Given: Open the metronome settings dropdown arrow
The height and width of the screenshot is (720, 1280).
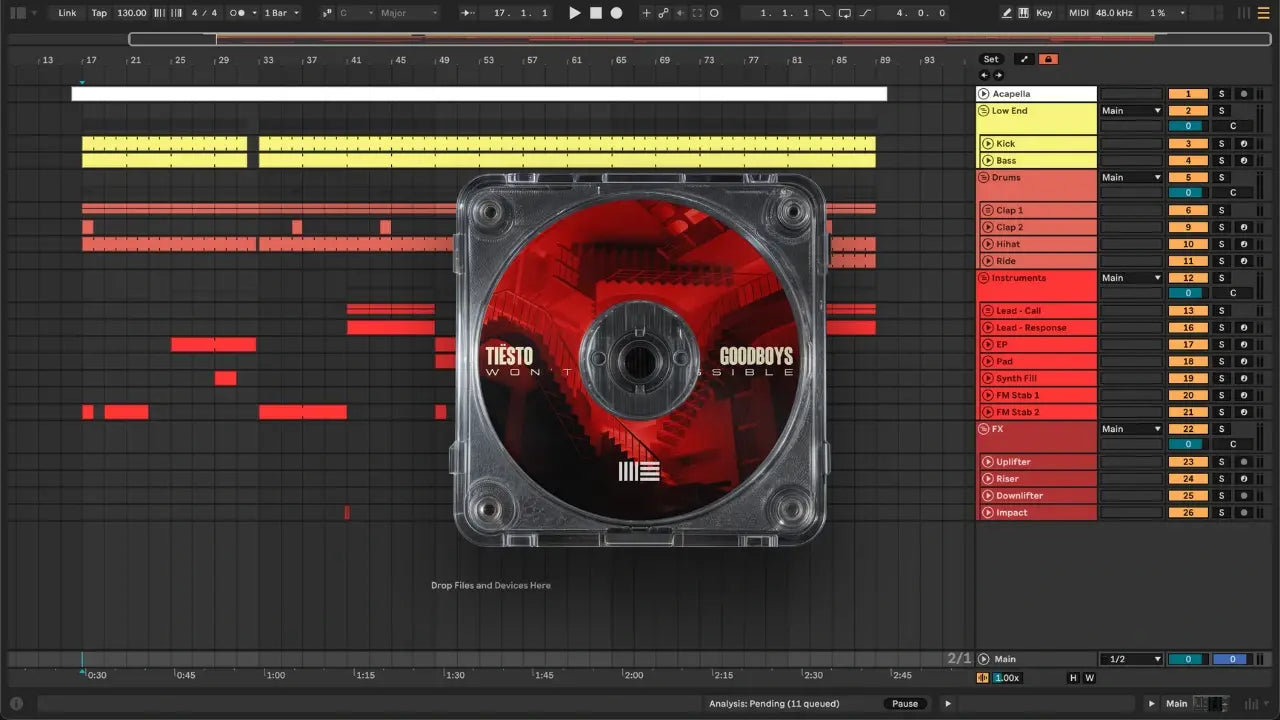Looking at the screenshot, I should click(255, 13).
